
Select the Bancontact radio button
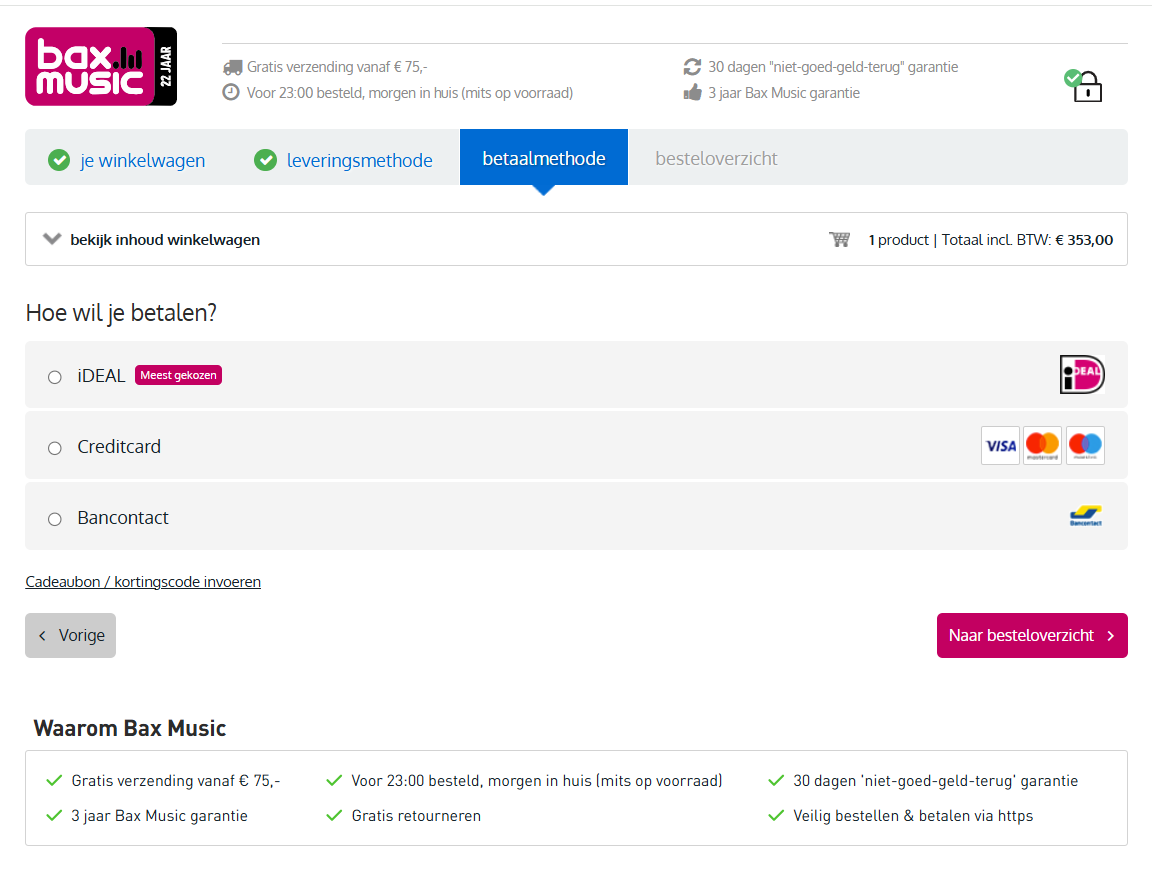tap(55, 520)
